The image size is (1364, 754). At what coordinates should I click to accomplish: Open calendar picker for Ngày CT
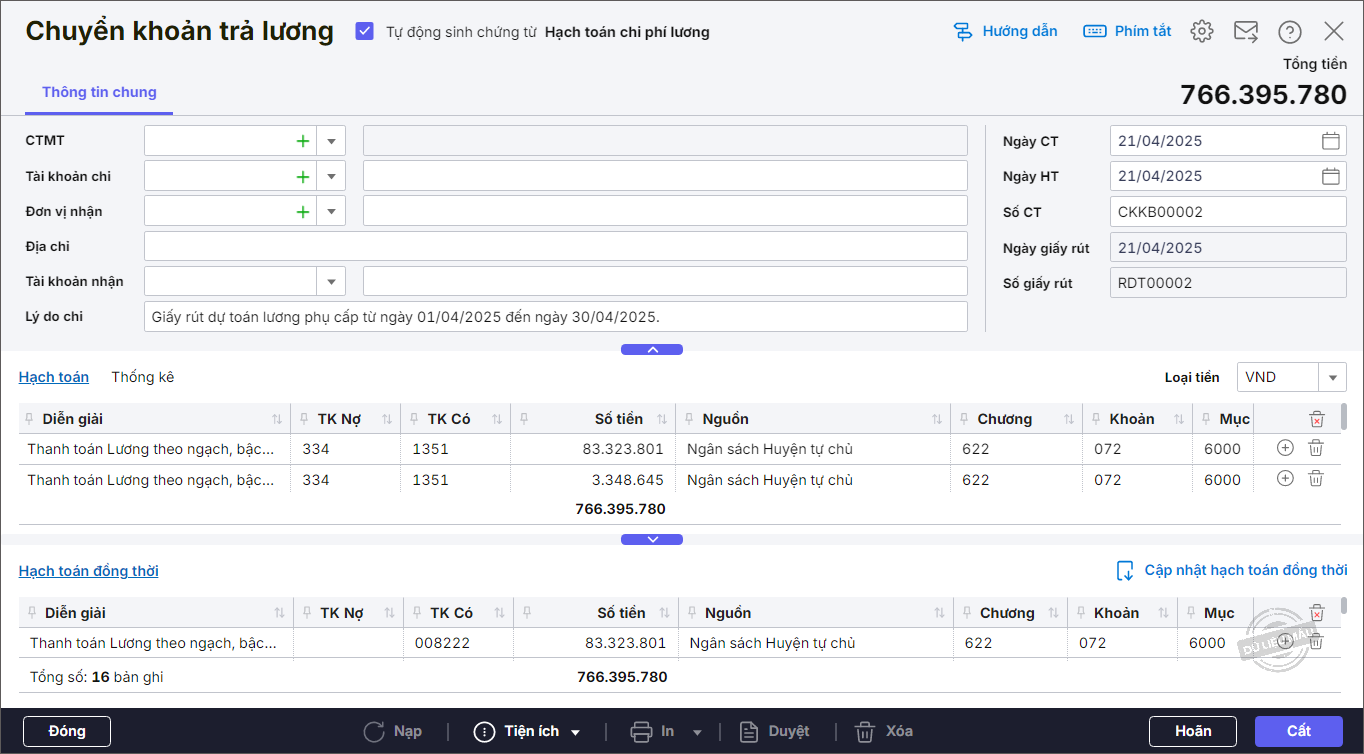coord(1330,141)
